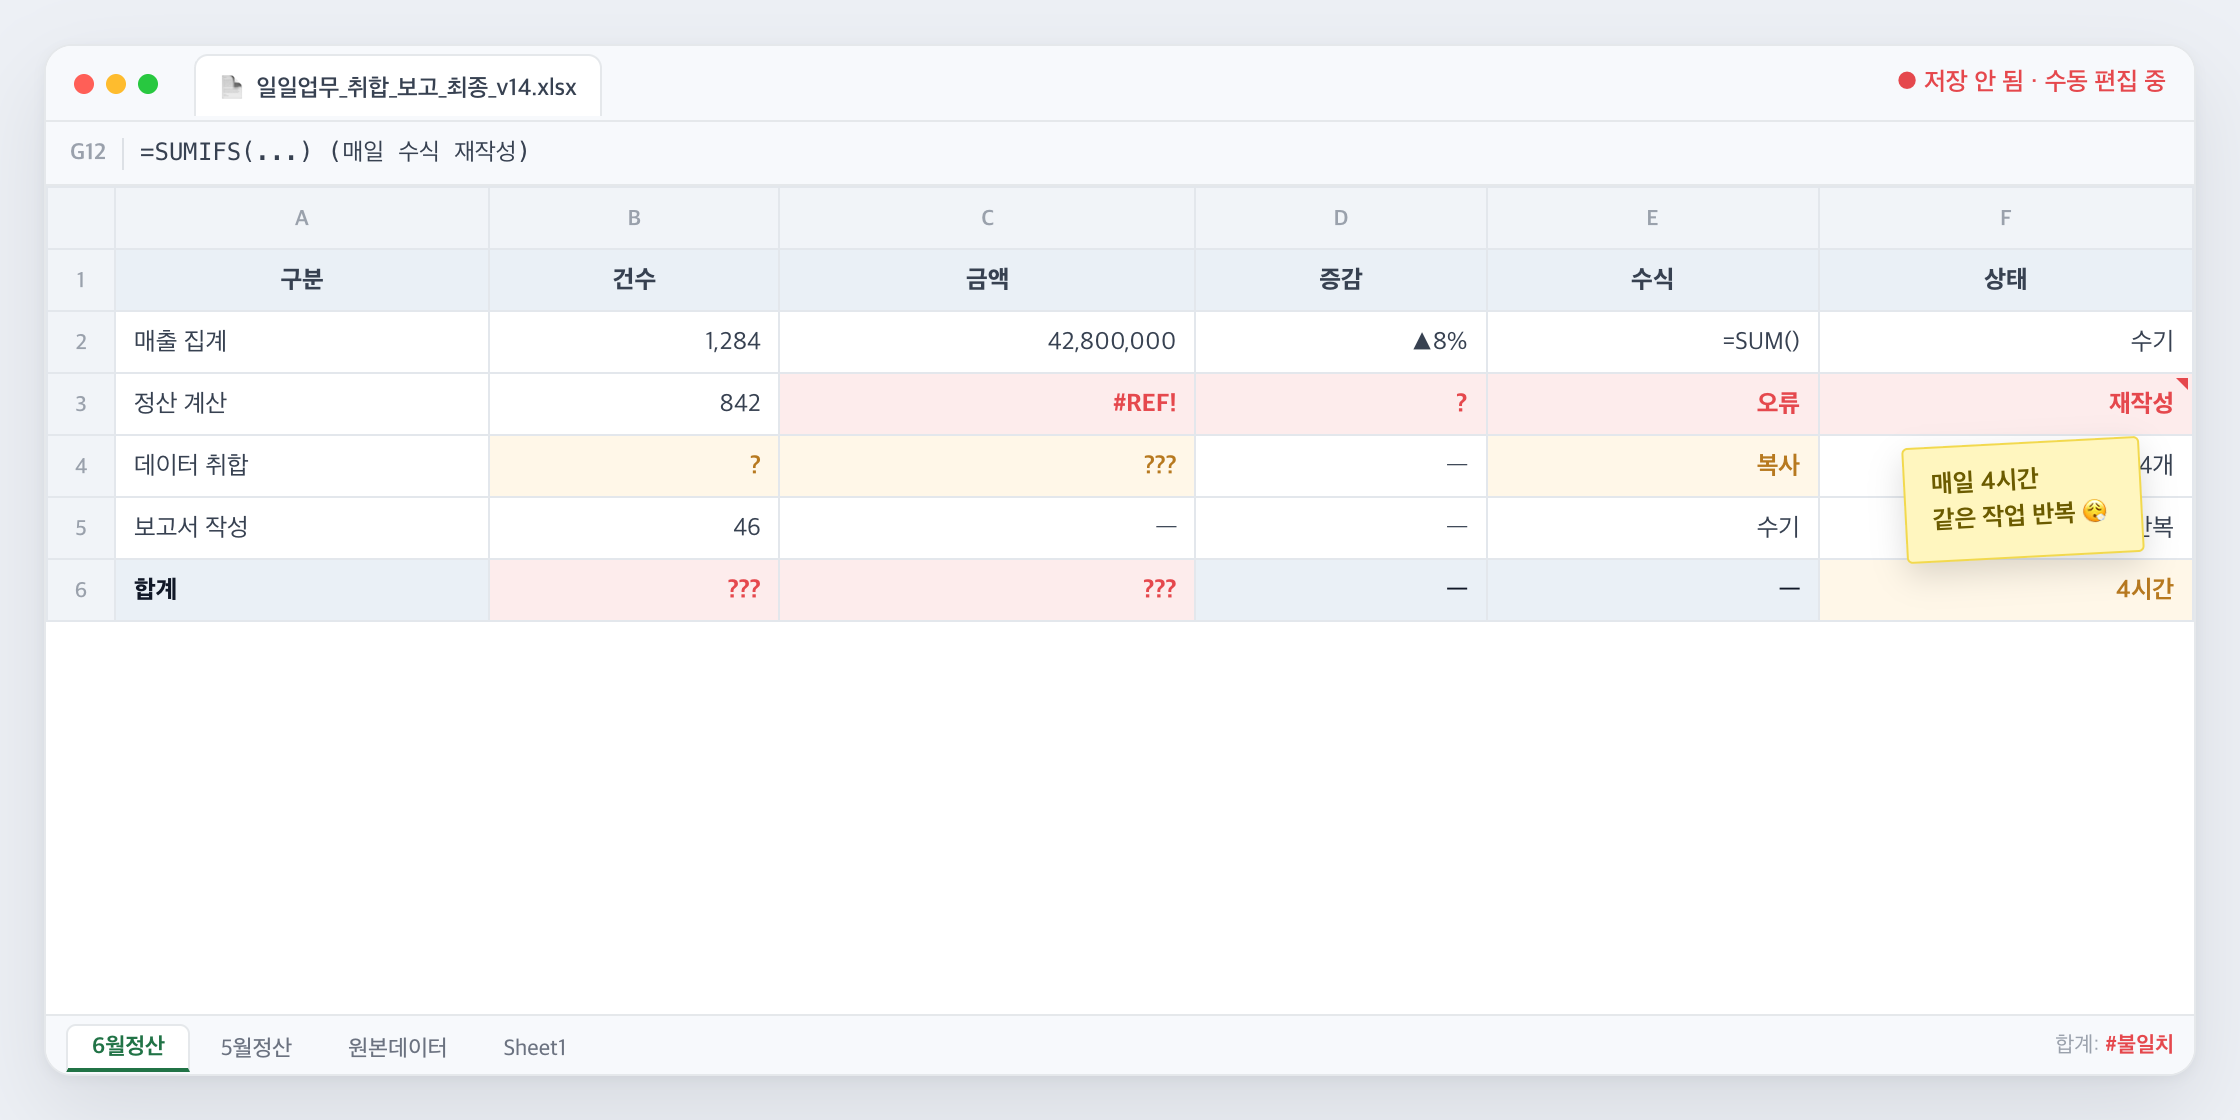The width and height of the screenshot is (2240, 1120).
Task: Select column C header
Action: [987, 218]
